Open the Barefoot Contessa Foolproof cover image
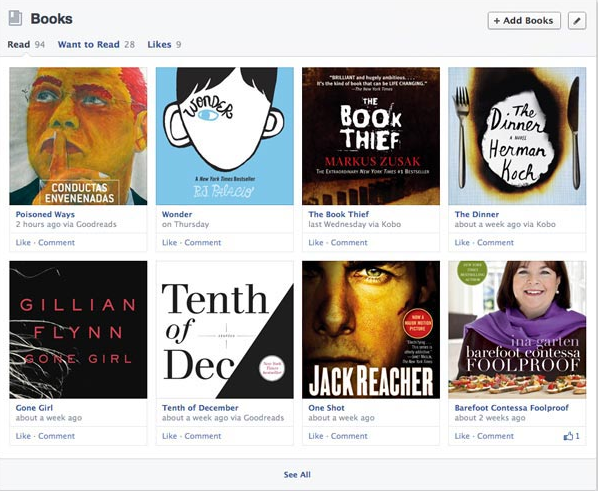Screen dimensions: 598x491 click(517, 330)
